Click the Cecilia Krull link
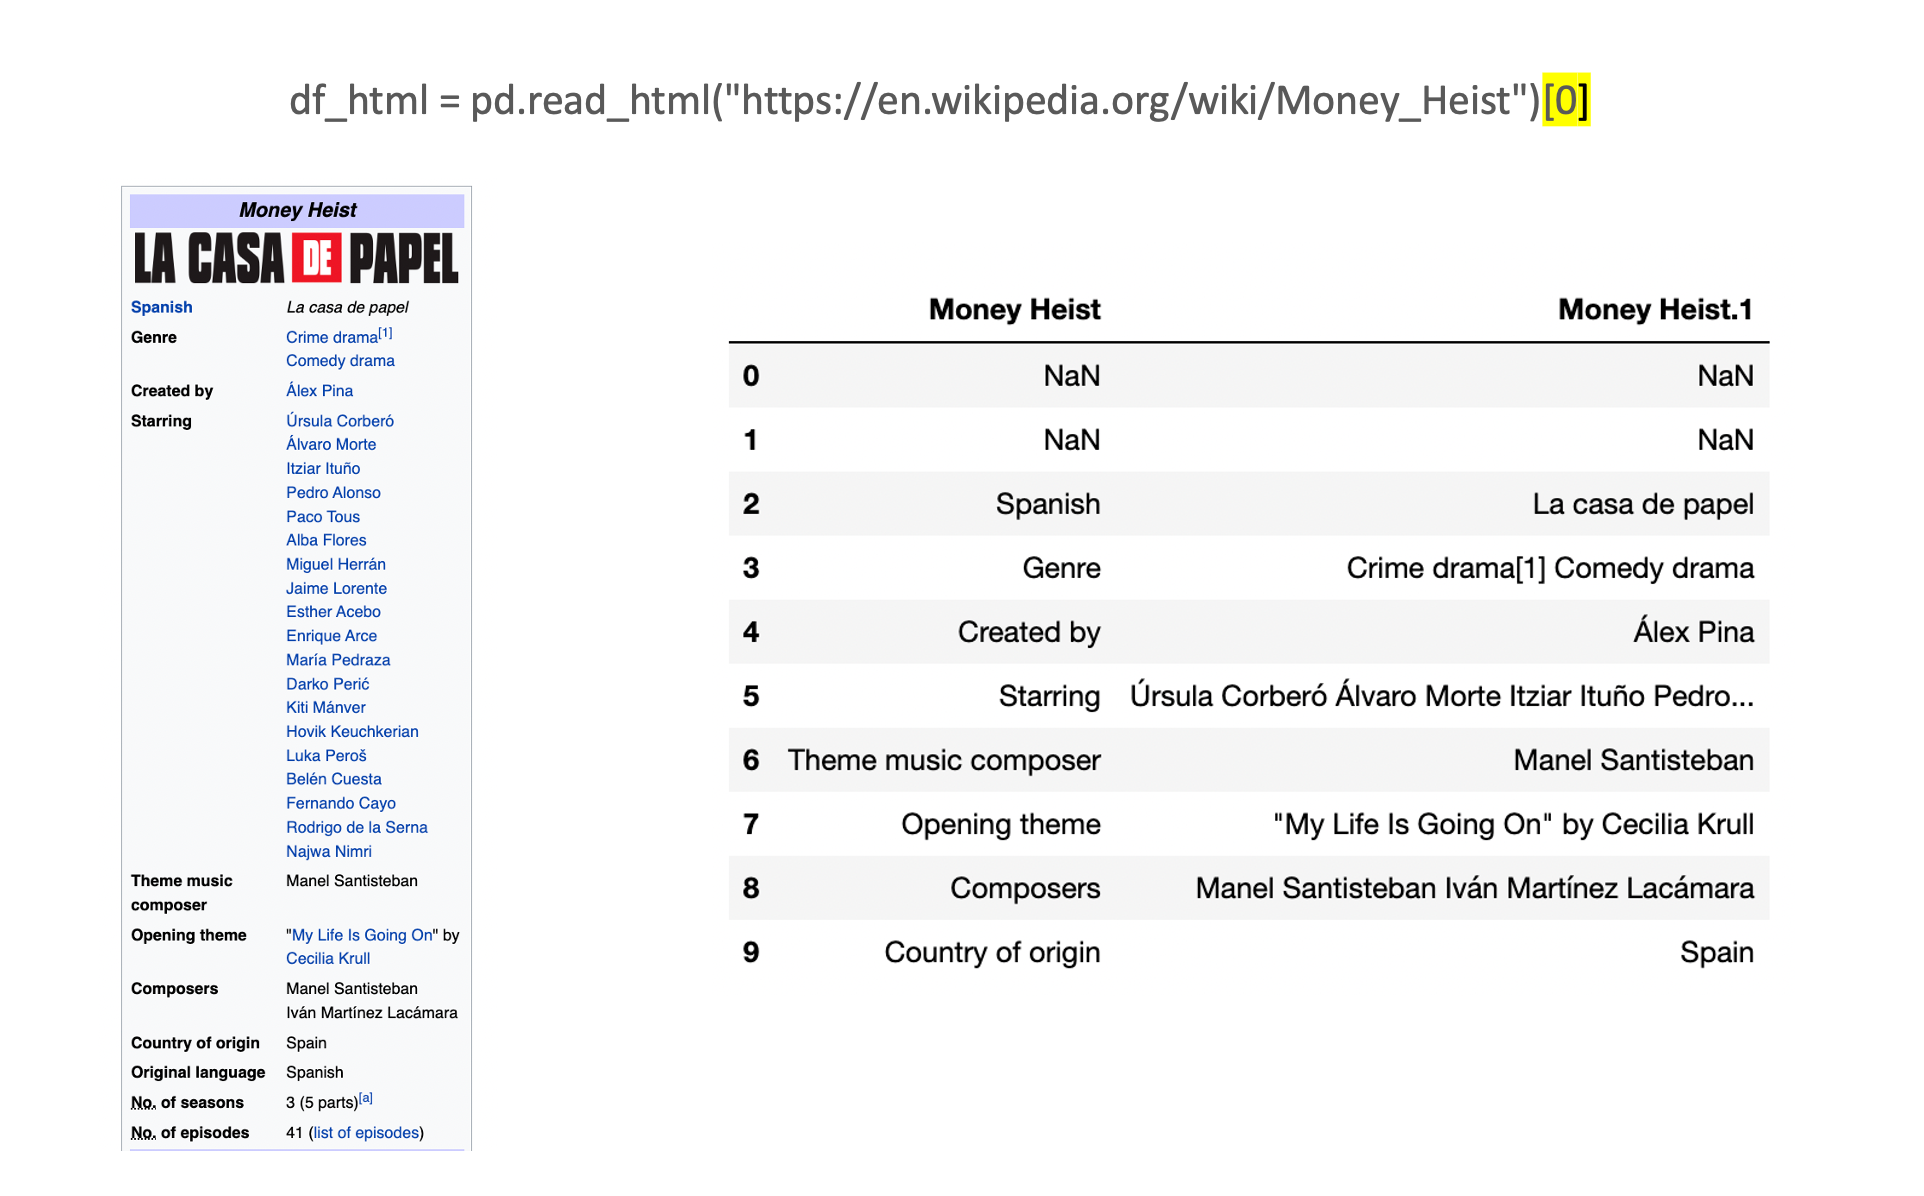The height and width of the screenshot is (1196, 1924). pos(328,958)
